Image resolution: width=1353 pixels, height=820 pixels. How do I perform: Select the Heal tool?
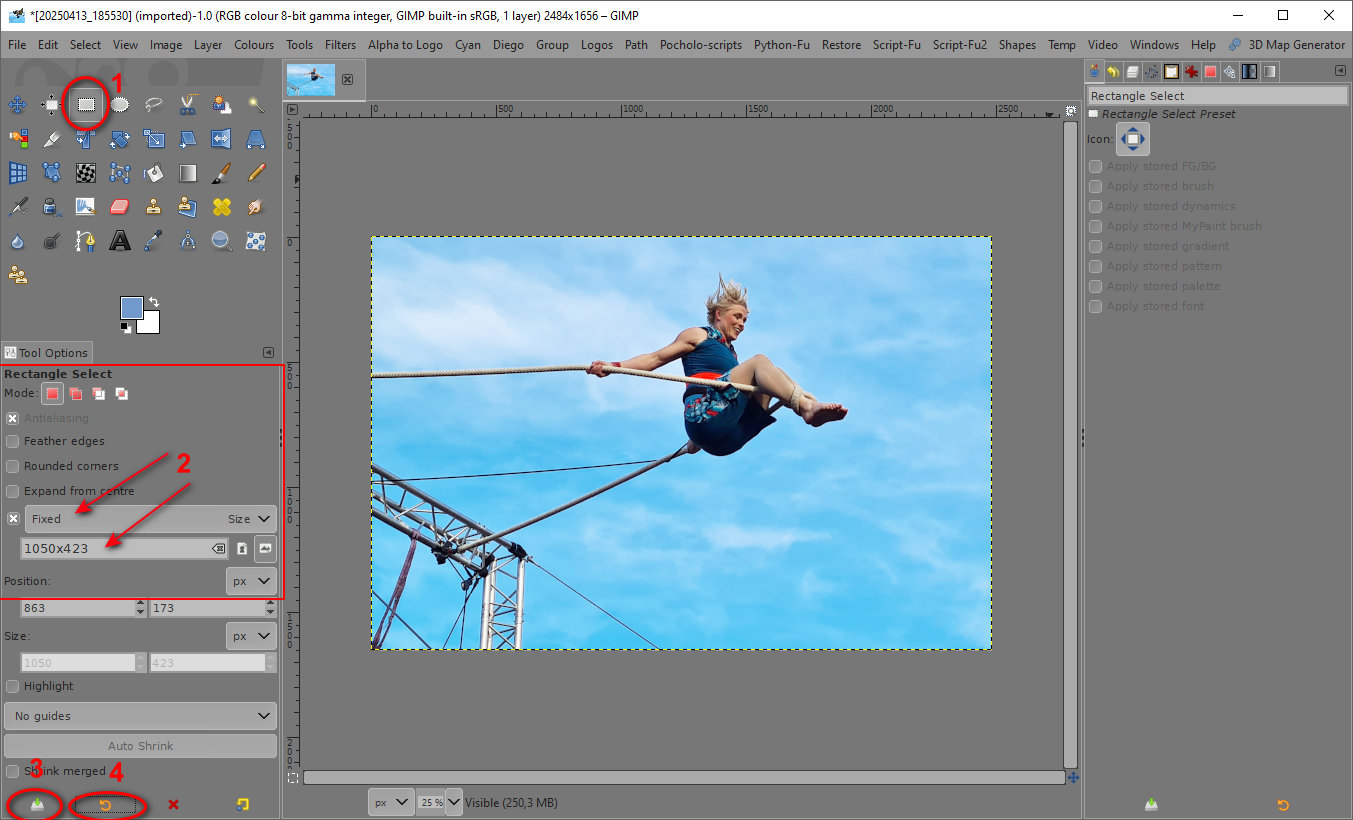[x=222, y=206]
